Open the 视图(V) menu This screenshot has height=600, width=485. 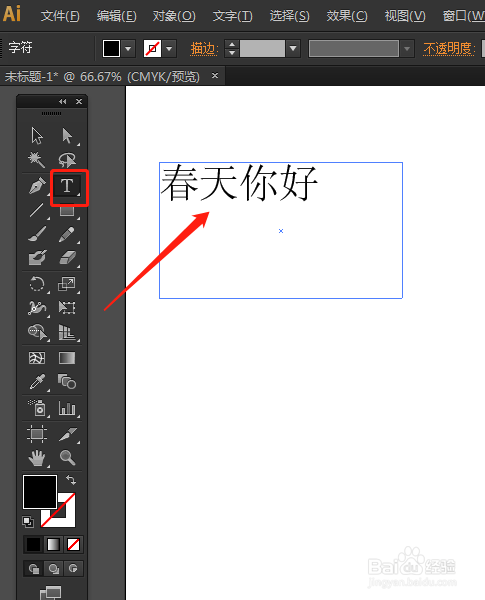point(405,16)
